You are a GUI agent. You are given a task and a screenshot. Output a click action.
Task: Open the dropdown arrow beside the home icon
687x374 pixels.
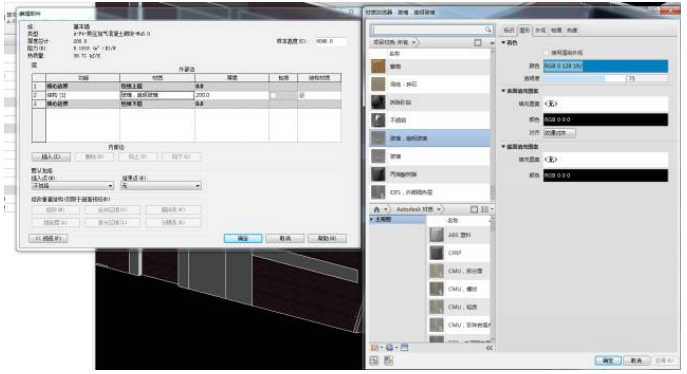[385, 209]
